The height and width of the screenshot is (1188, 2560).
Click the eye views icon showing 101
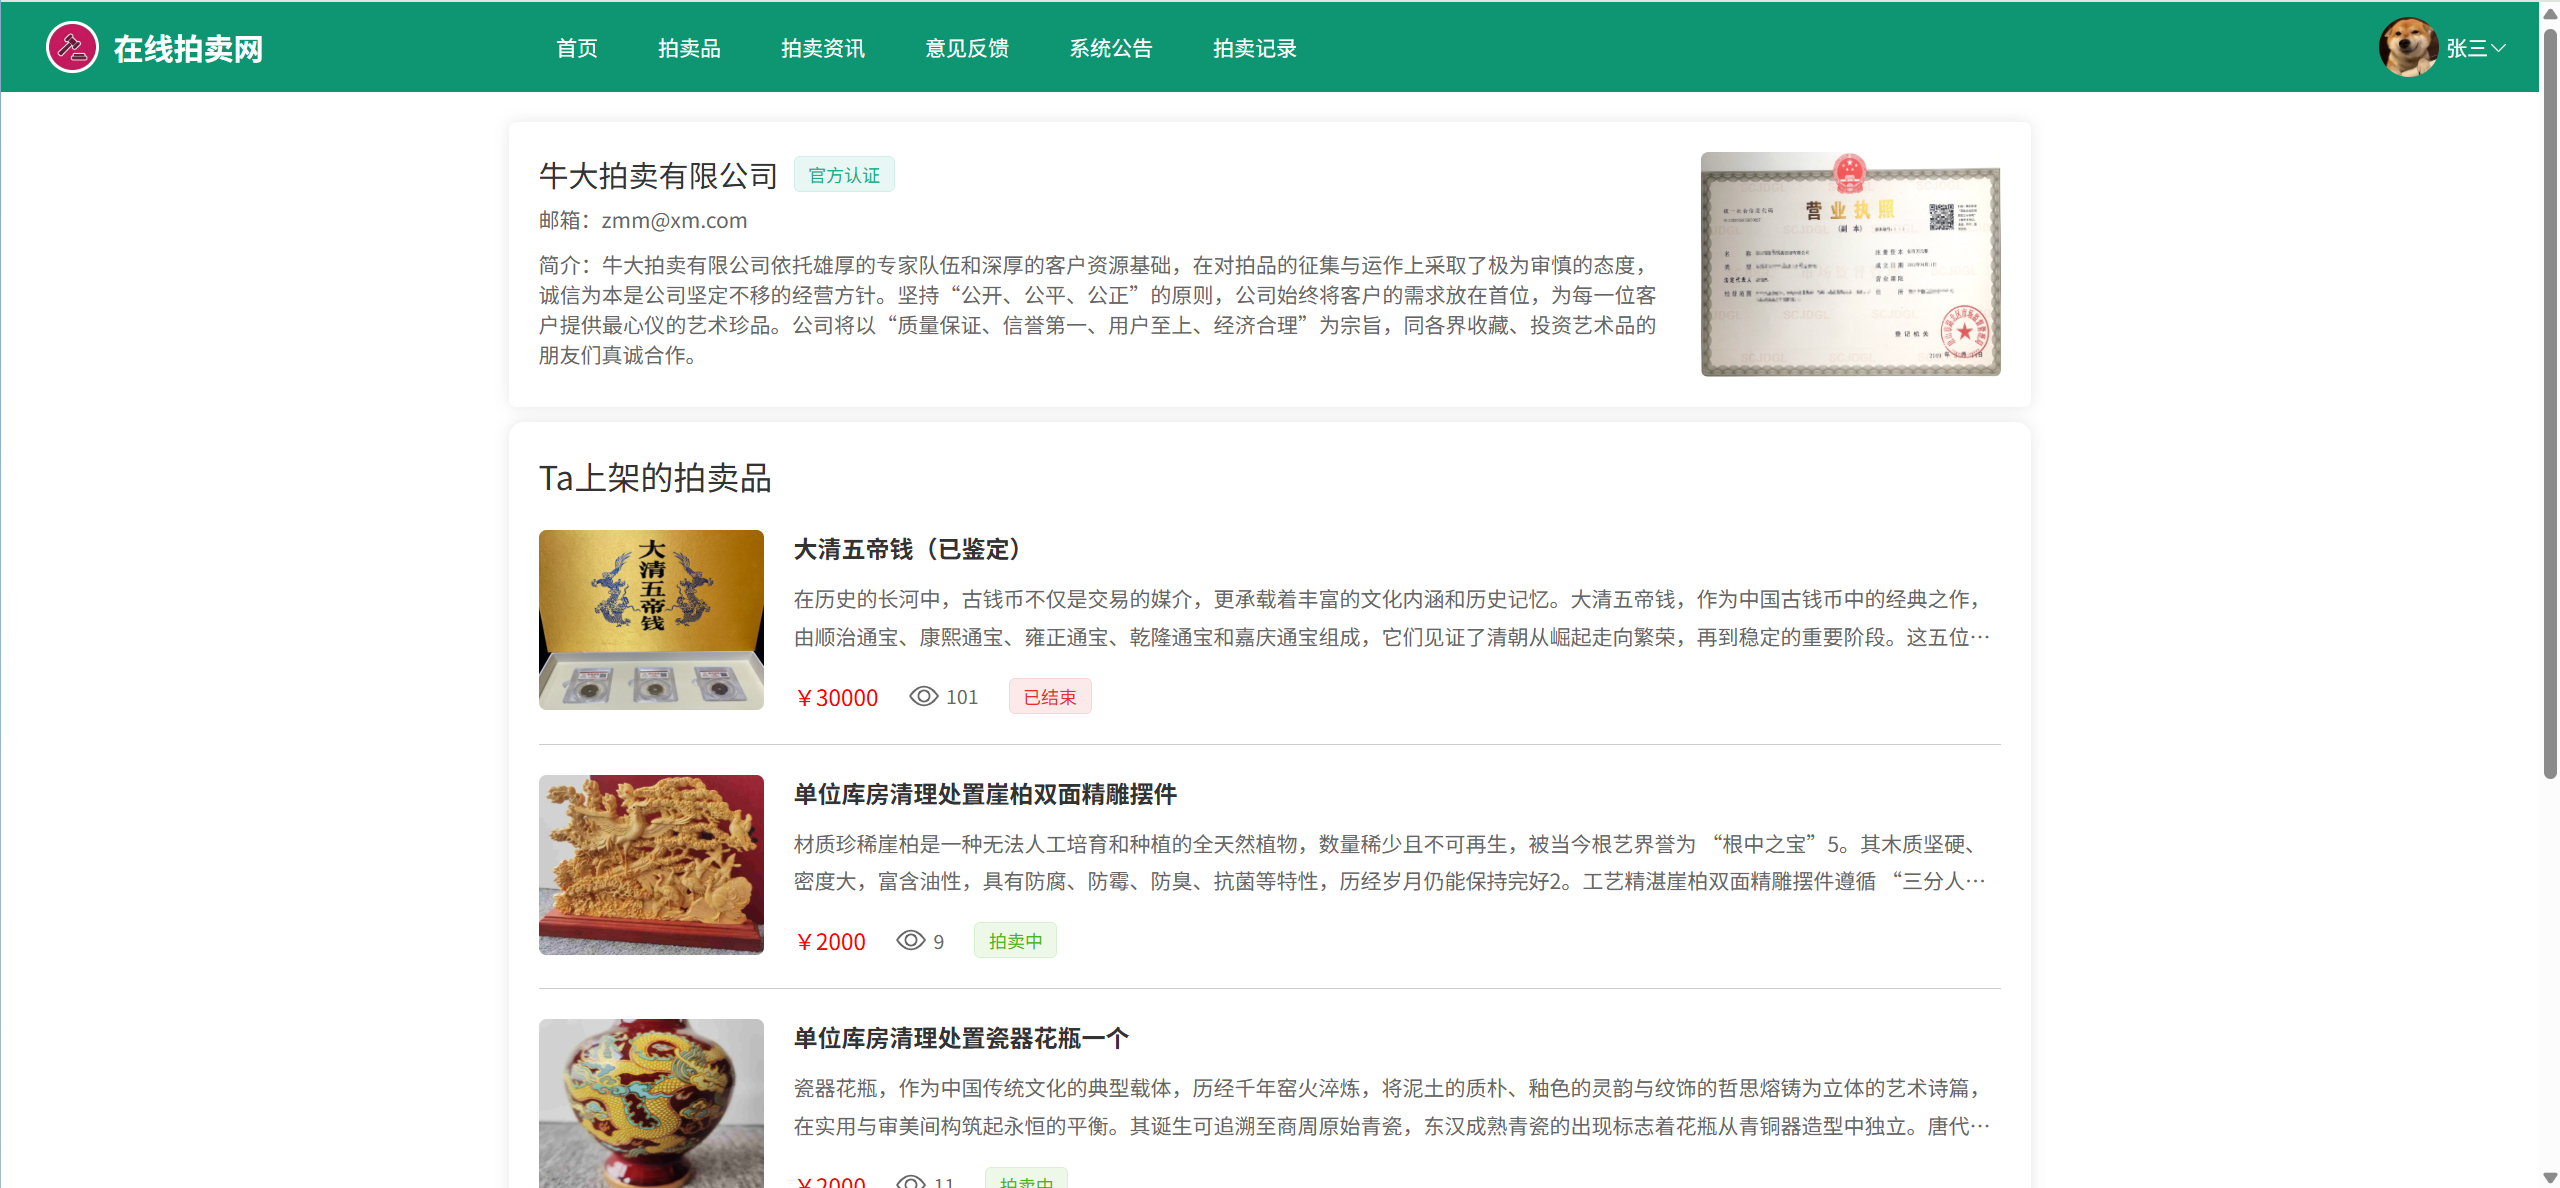923,696
